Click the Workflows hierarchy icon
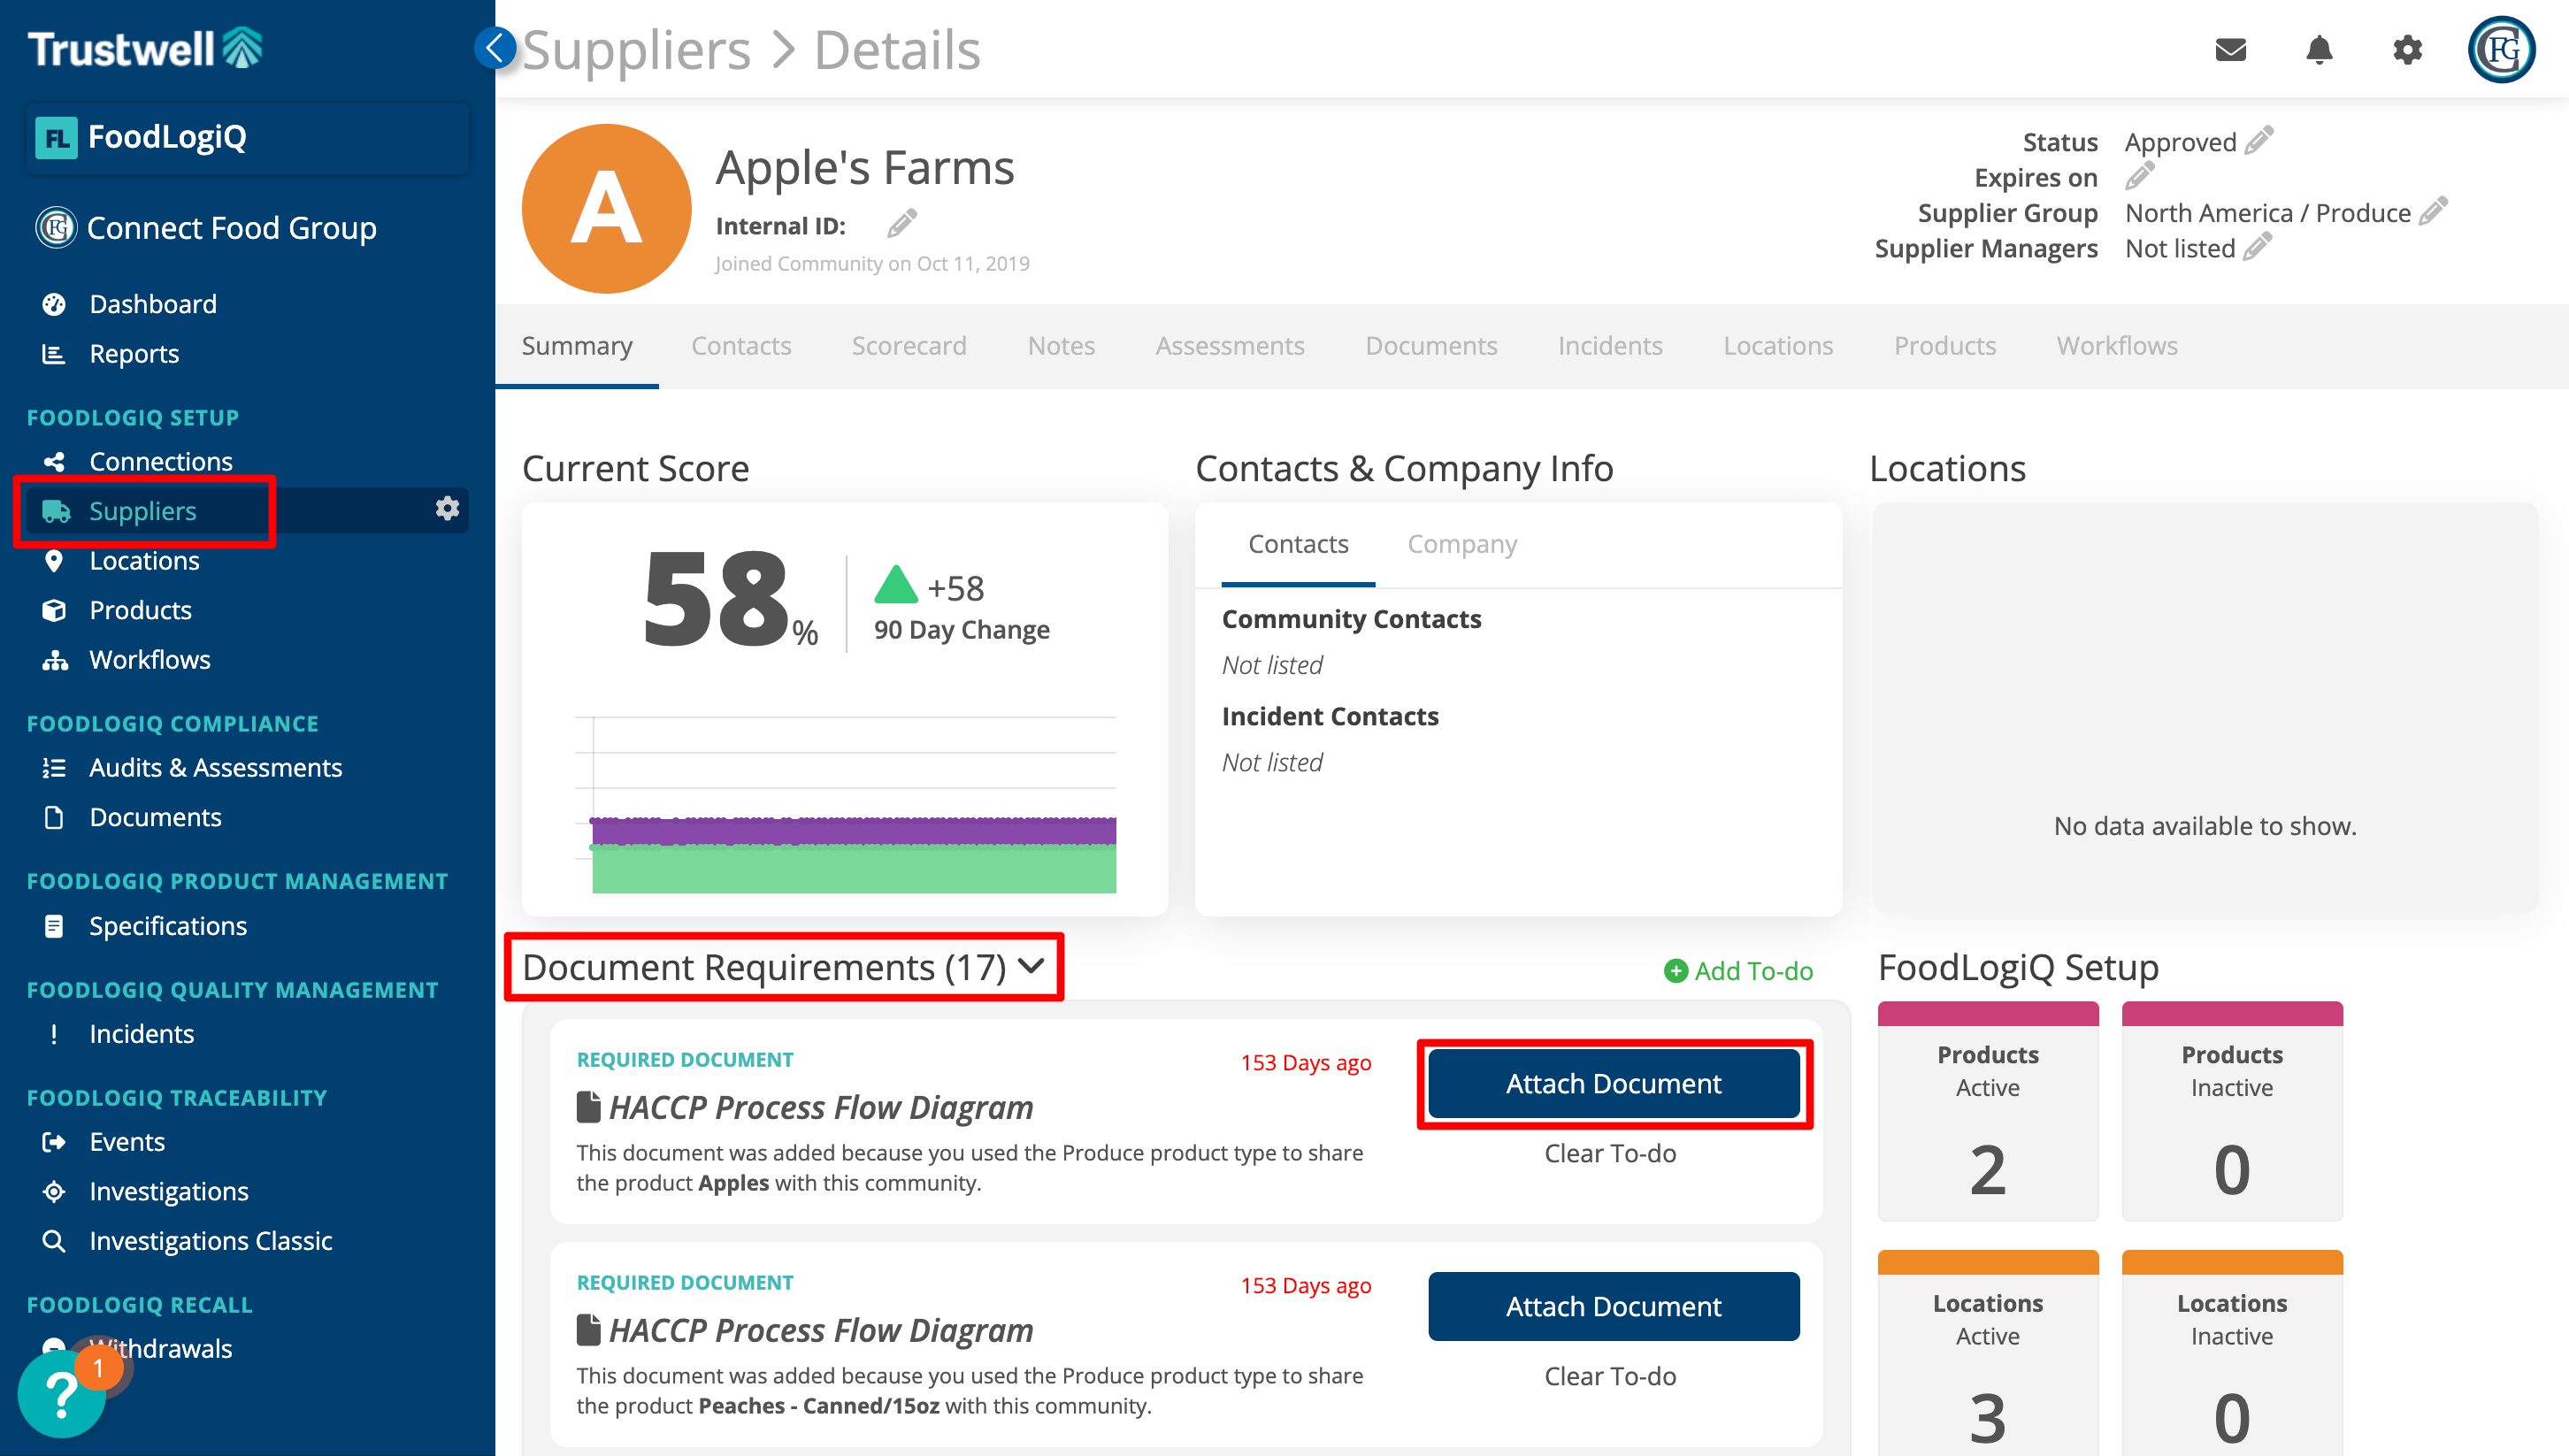 tap(54, 660)
